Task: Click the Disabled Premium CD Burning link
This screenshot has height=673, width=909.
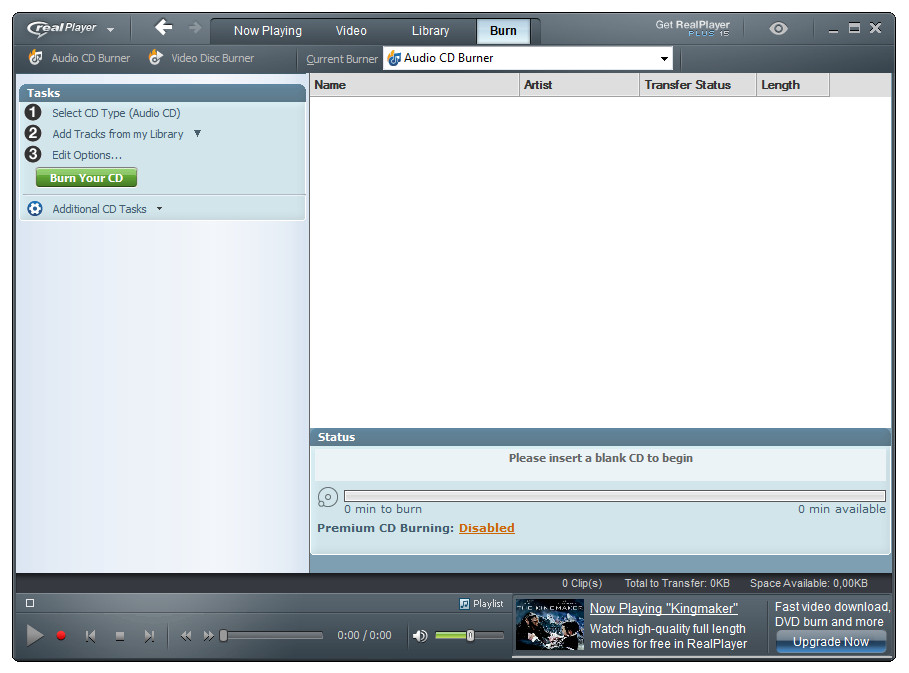Action: click(x=486, y=528)
